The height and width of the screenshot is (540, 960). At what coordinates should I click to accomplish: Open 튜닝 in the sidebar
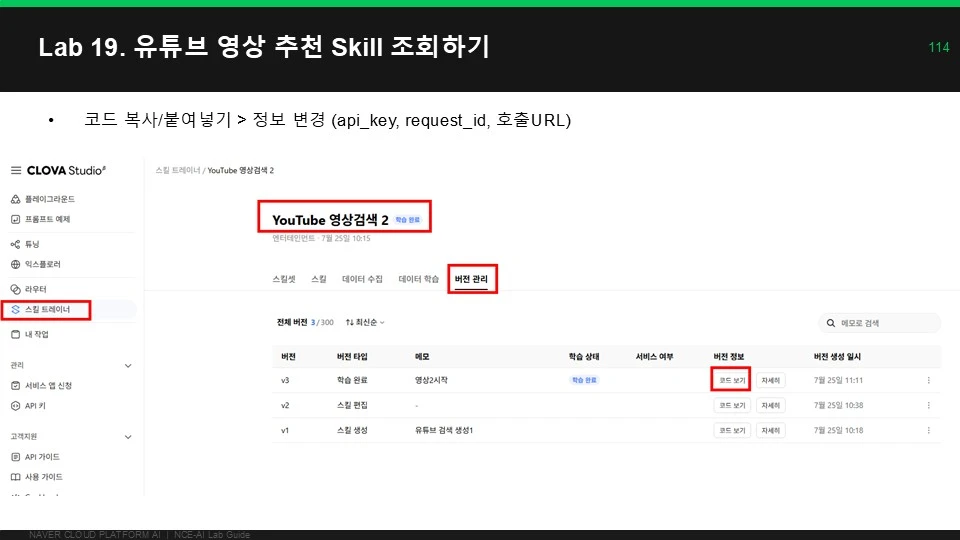pos(32,244)
